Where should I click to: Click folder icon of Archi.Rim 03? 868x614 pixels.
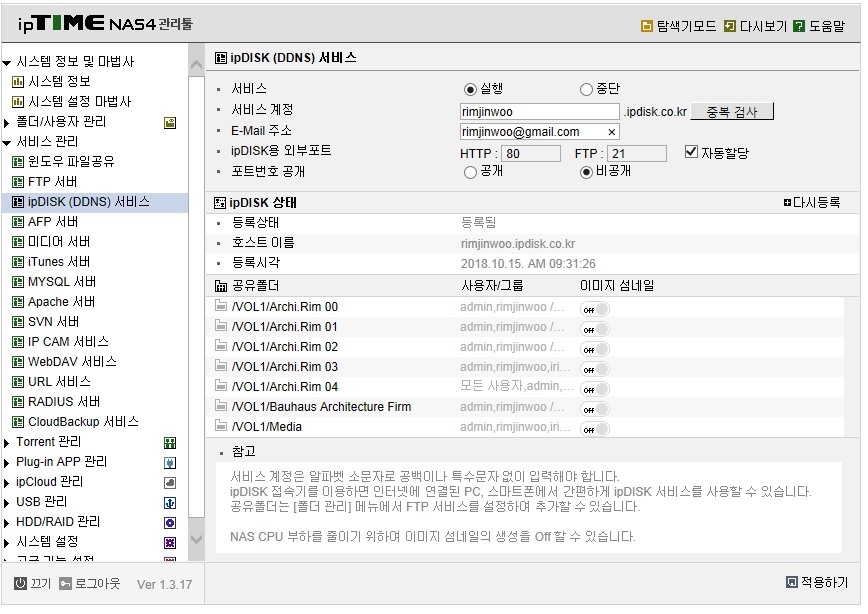[x=221, y=365]
